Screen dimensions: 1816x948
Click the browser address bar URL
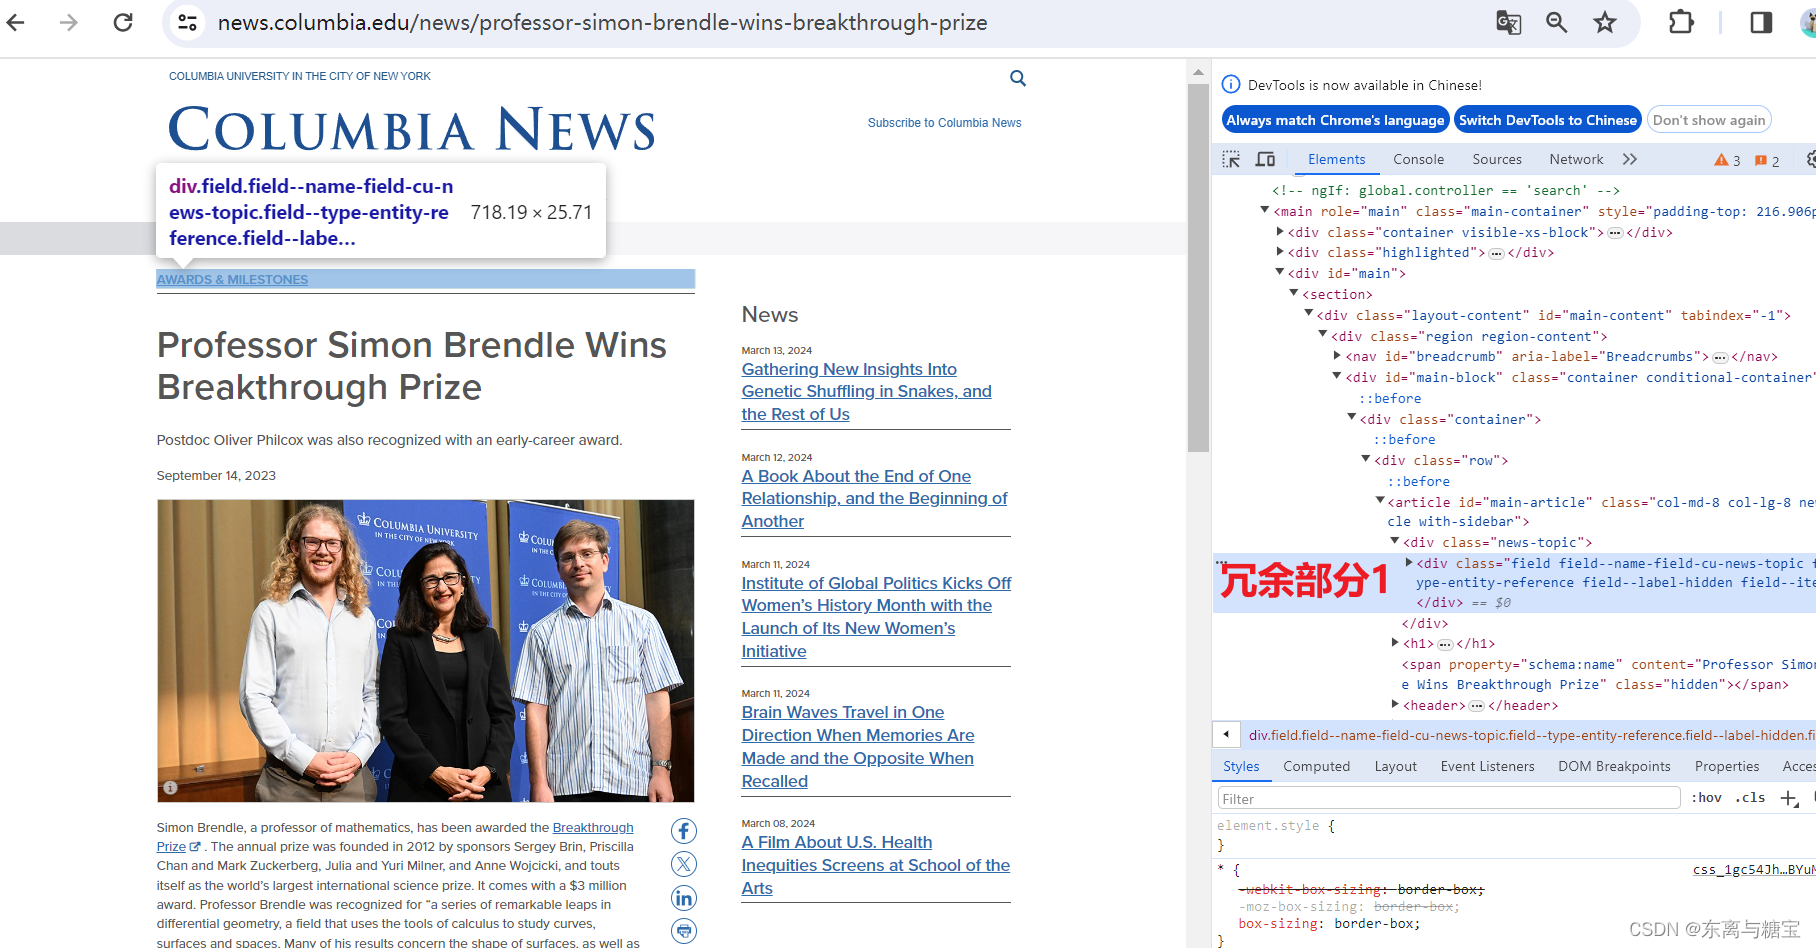pos(602,22)
